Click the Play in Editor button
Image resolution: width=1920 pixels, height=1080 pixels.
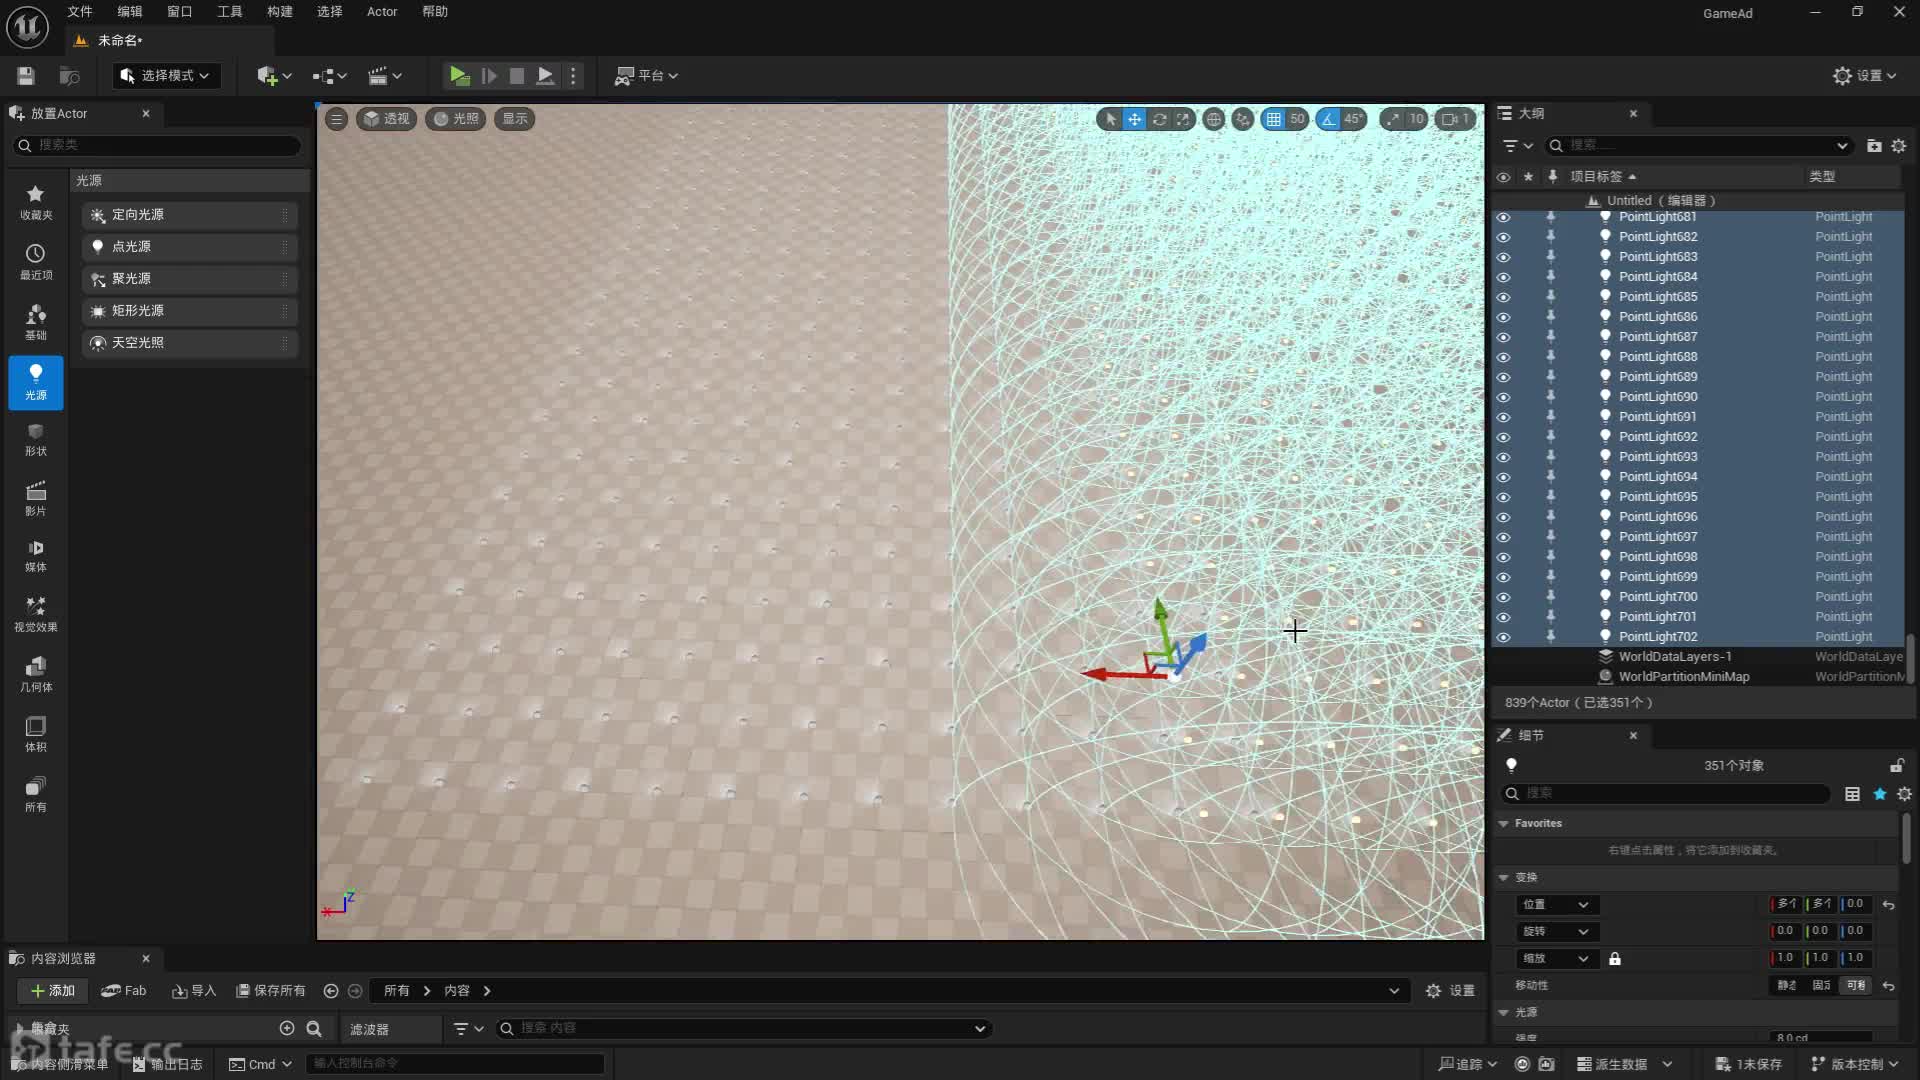point(459,75)
